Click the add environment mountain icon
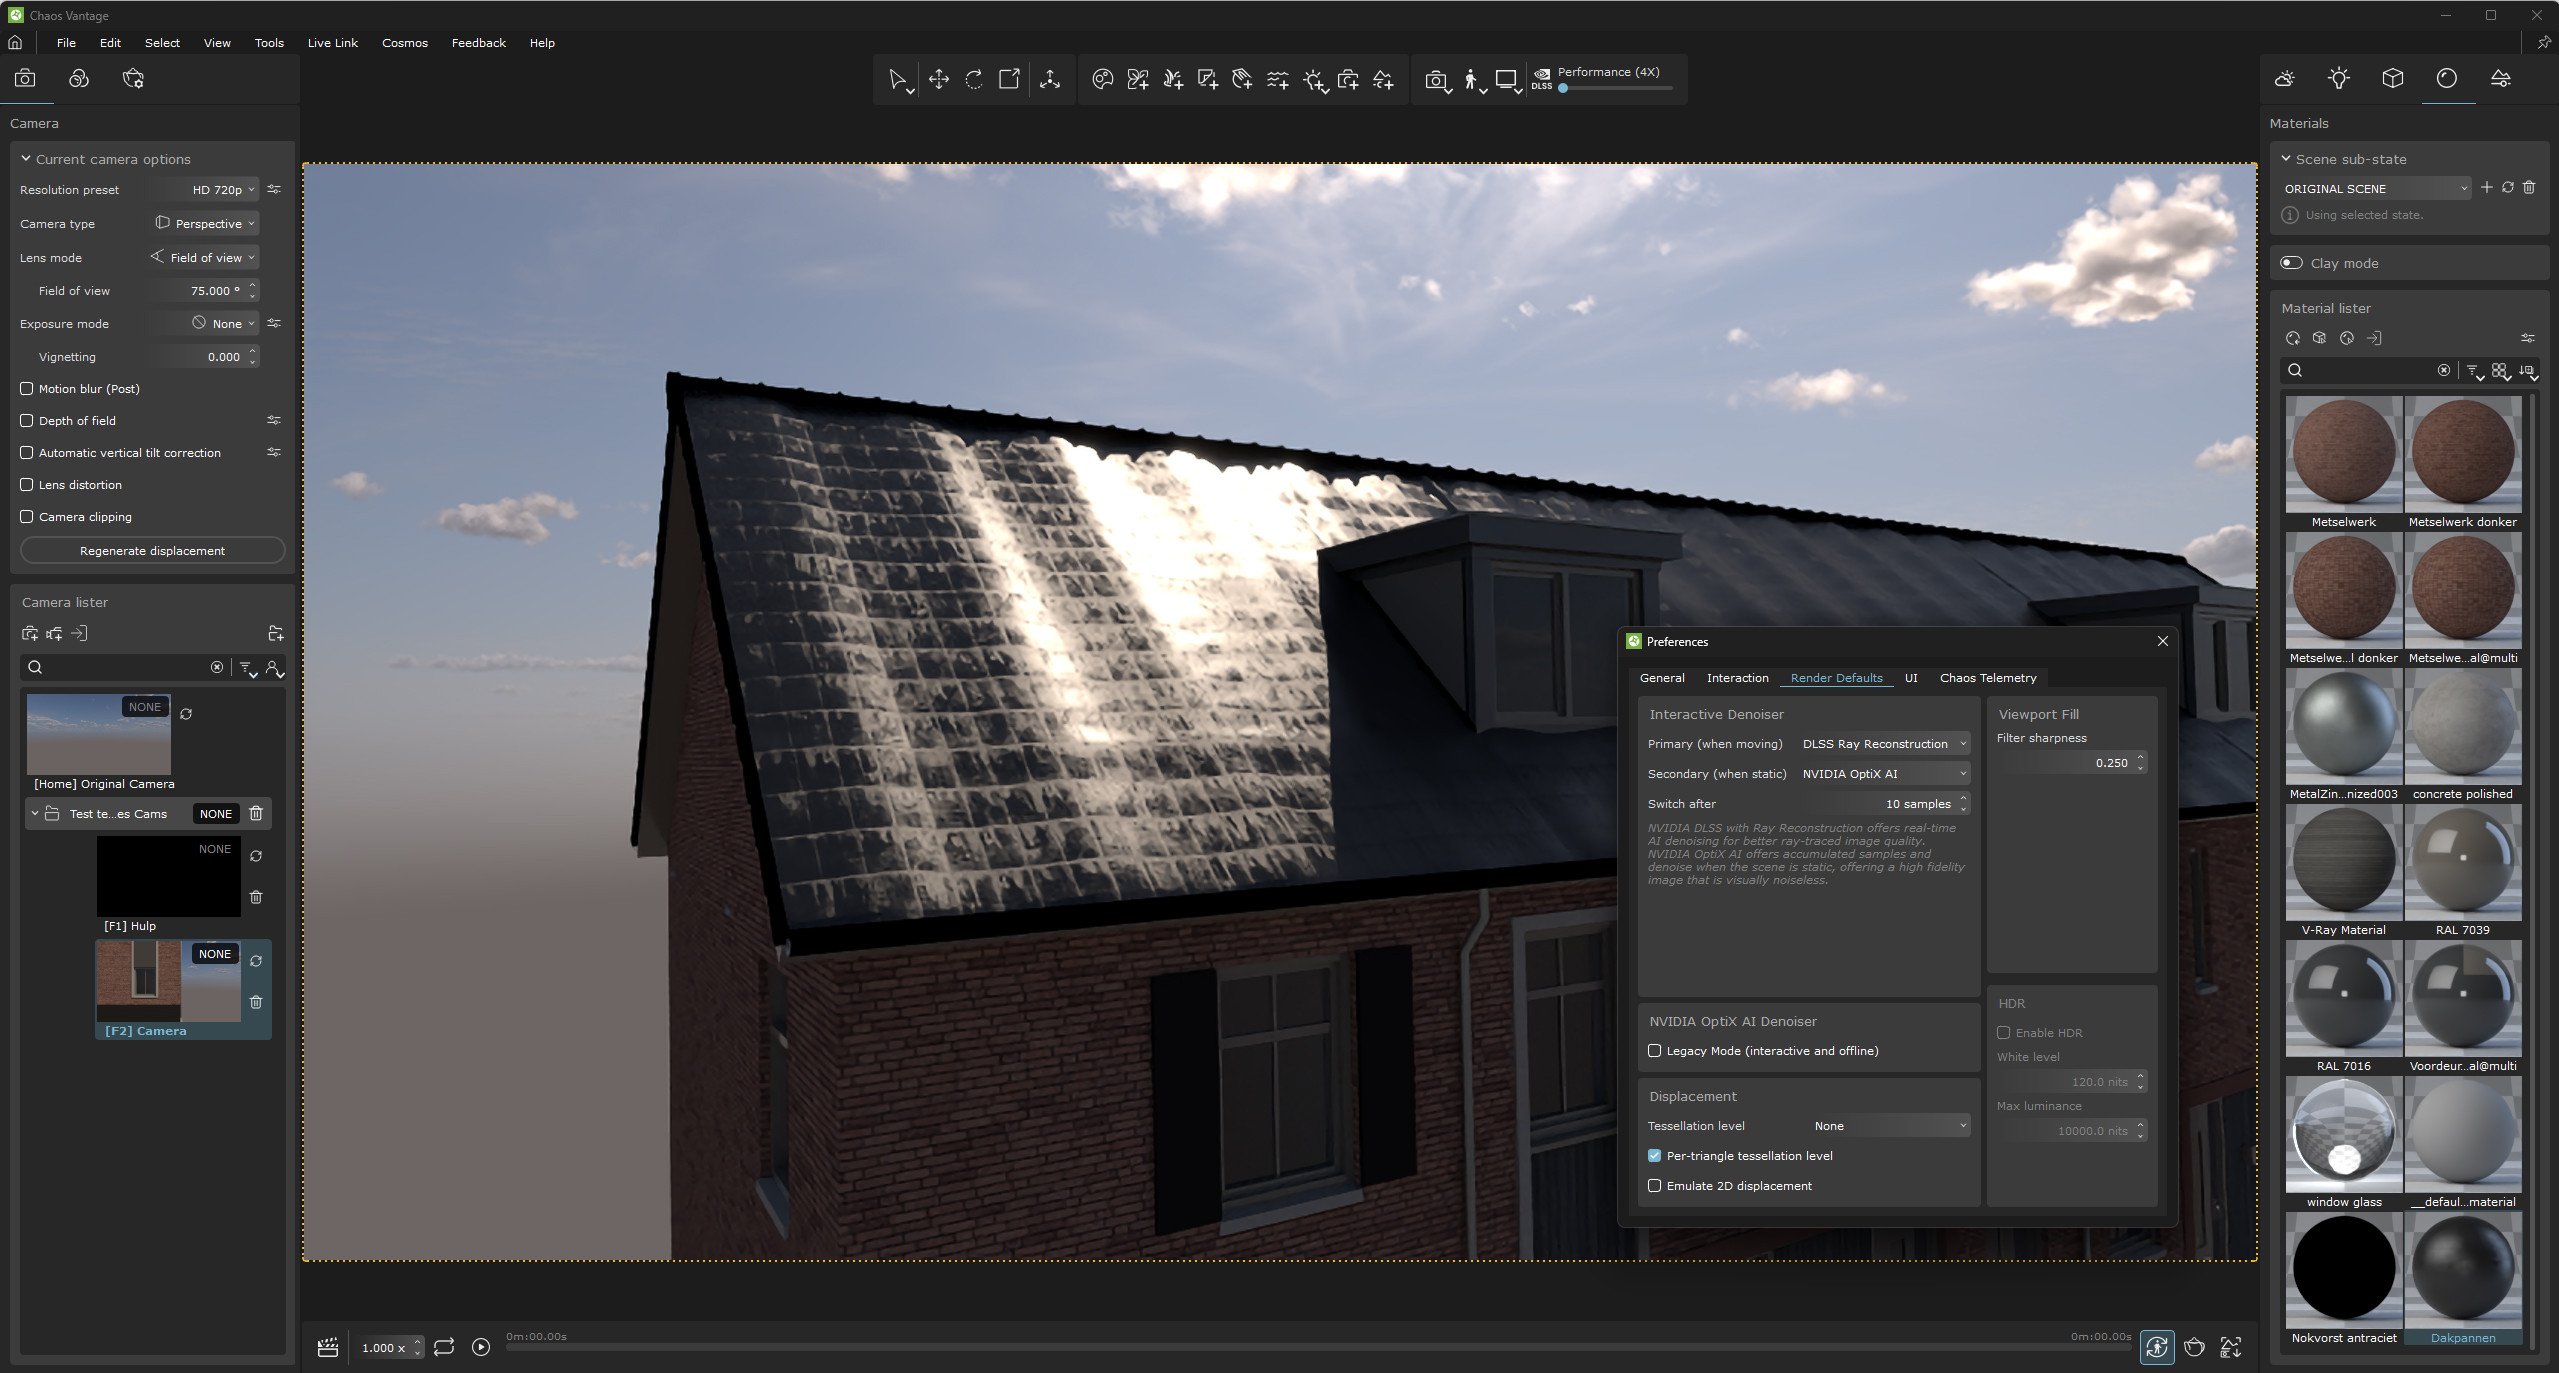The width and height of the screenshot is (2559, 1373). click(1383, 80)
